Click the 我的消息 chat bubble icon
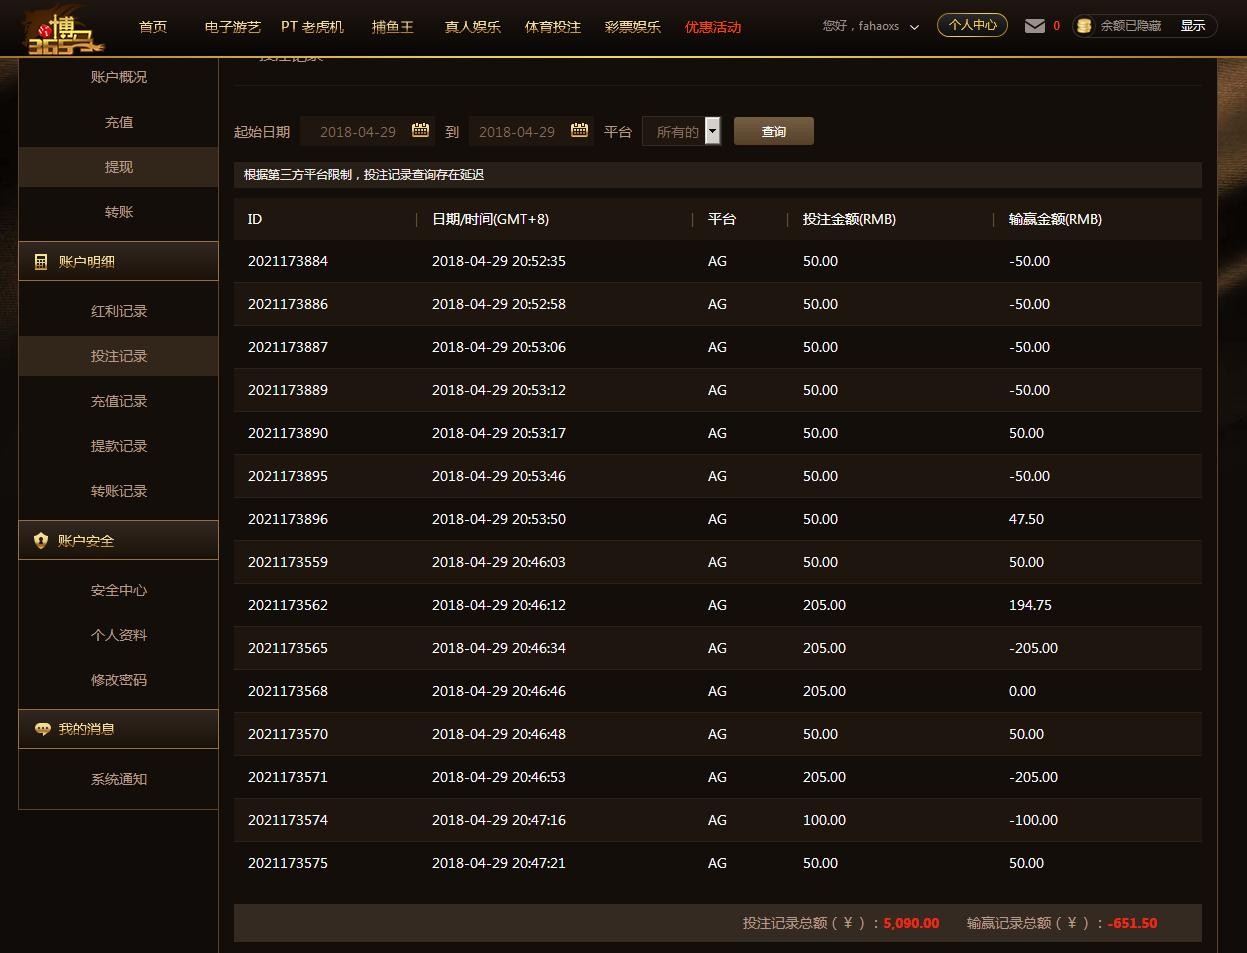Viewport: 1247px width, 953px height. coord(42,729)
